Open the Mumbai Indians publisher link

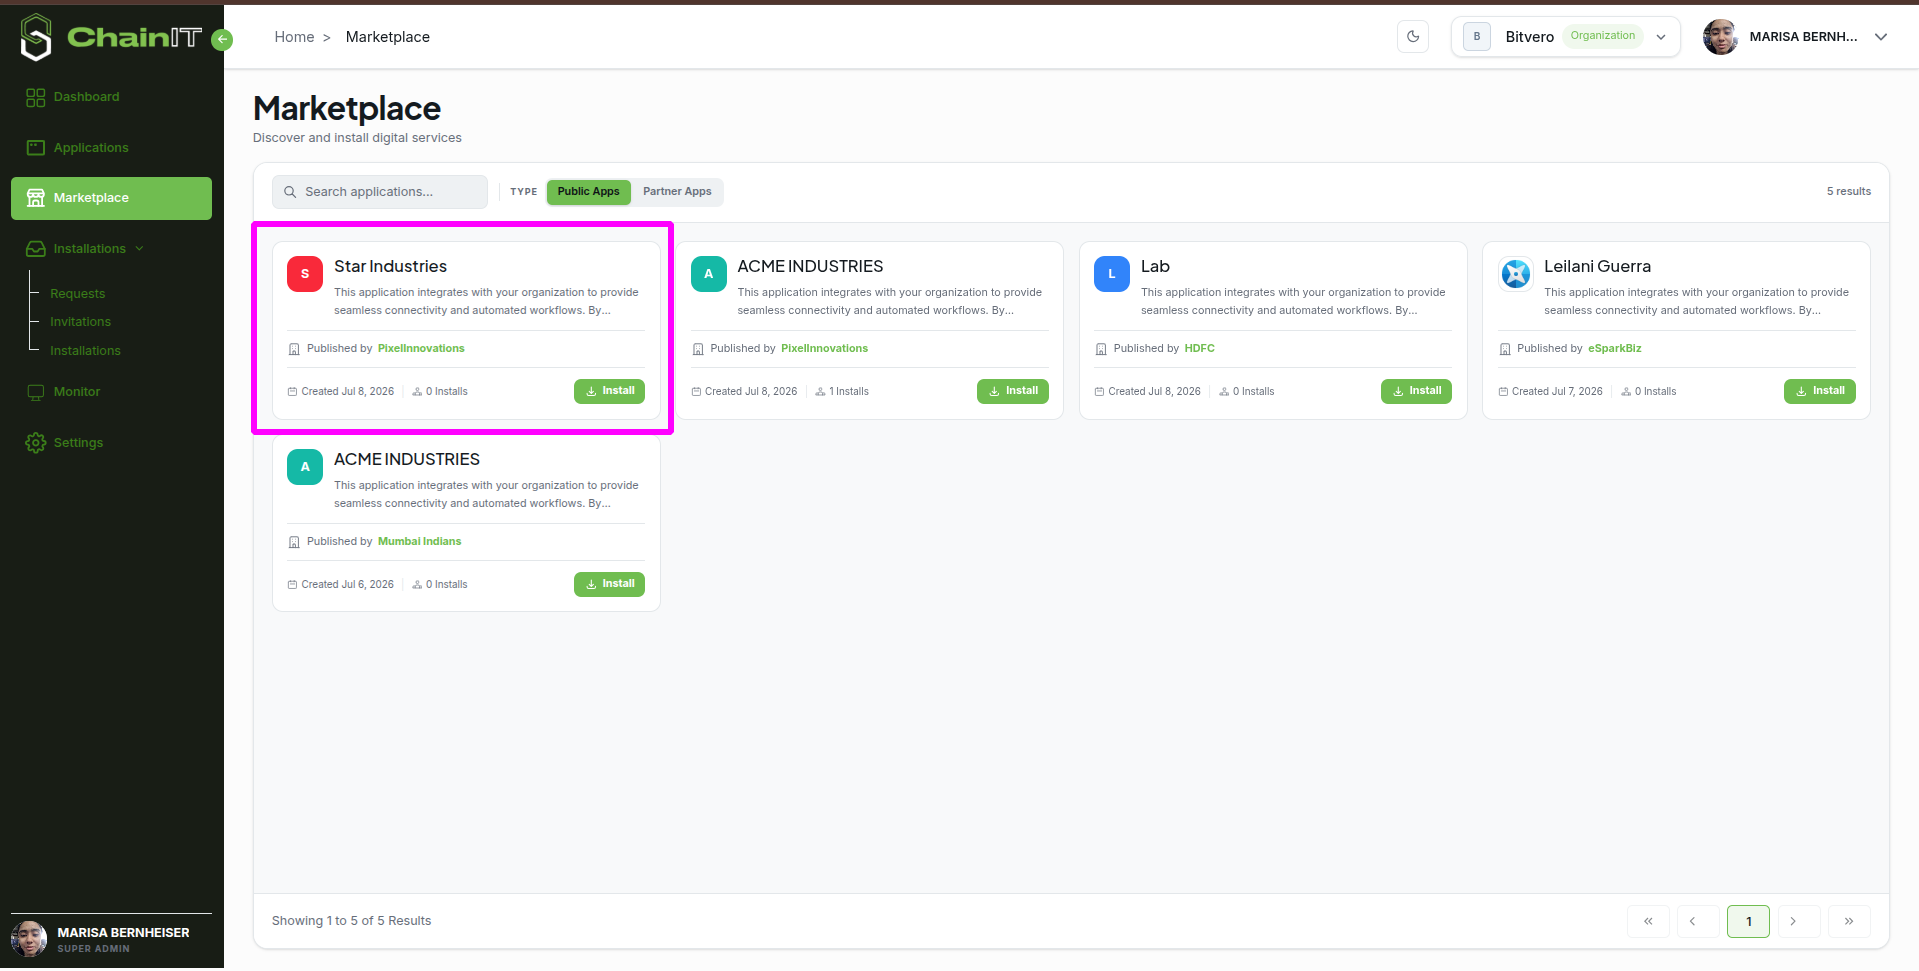(419, 542)
